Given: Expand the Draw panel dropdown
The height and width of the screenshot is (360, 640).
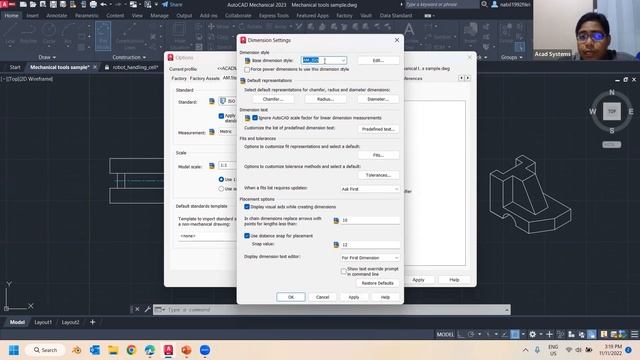Looking at the screenshot, I should pyautogui.click(x=47, y=58).
